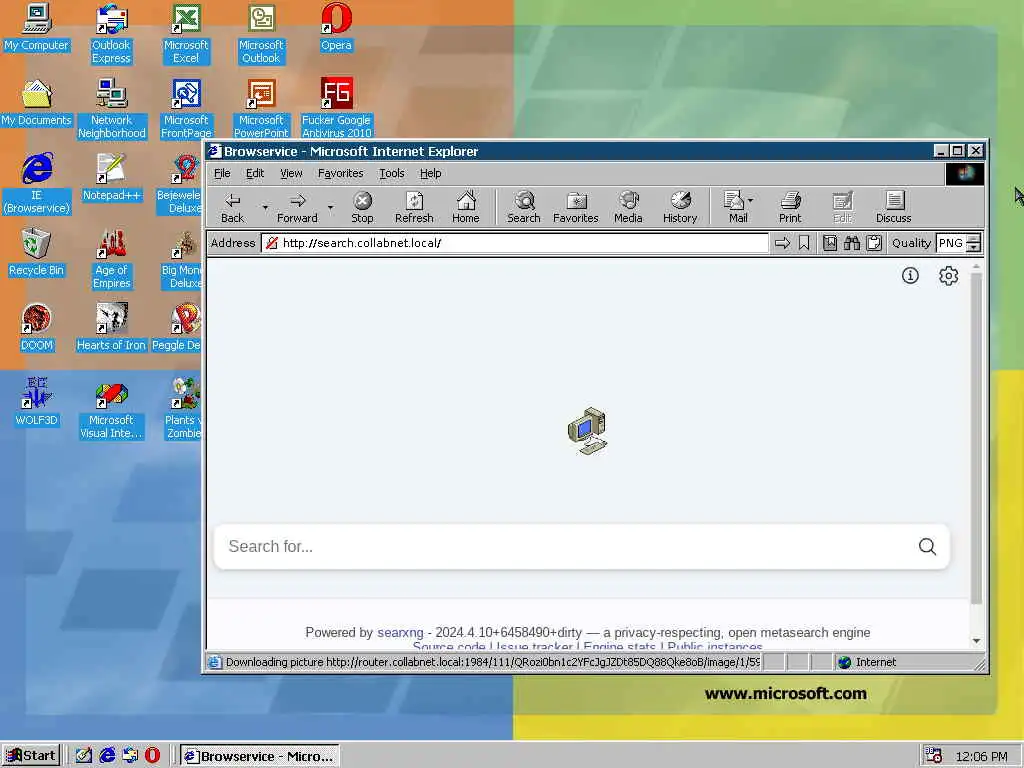Print the current page
This screenshot has height=768, width=1024.
(x=790, y=208)
